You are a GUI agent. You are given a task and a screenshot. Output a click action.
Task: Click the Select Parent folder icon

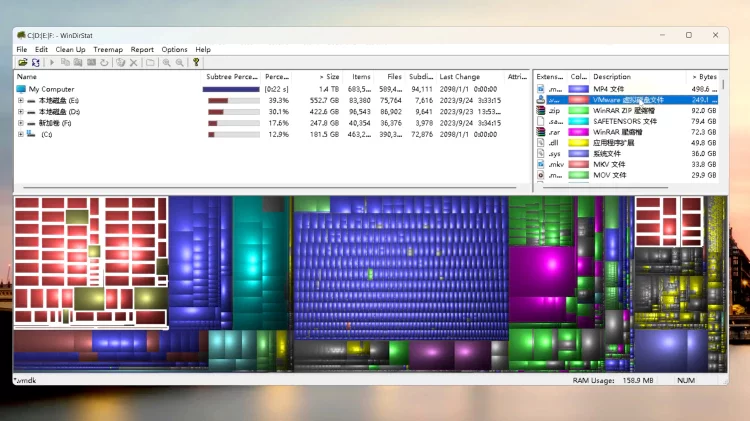pyautogui.click(x=150, y=62)
